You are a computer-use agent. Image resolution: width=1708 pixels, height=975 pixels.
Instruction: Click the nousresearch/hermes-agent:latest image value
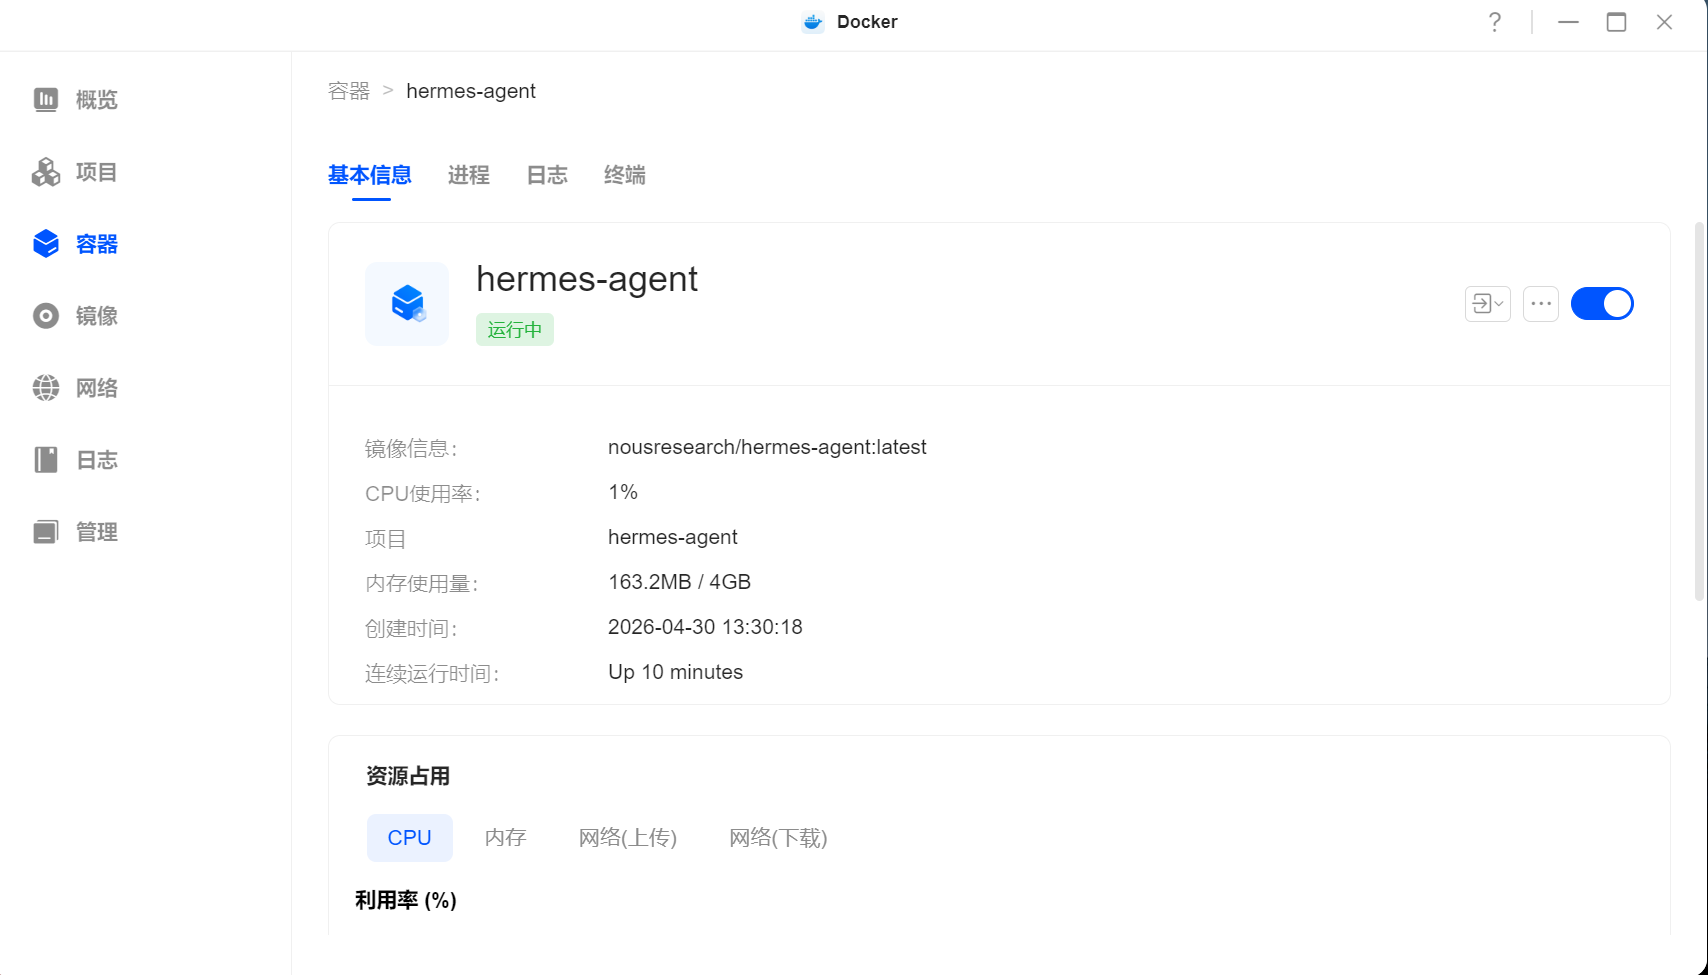tap(767, 447)
